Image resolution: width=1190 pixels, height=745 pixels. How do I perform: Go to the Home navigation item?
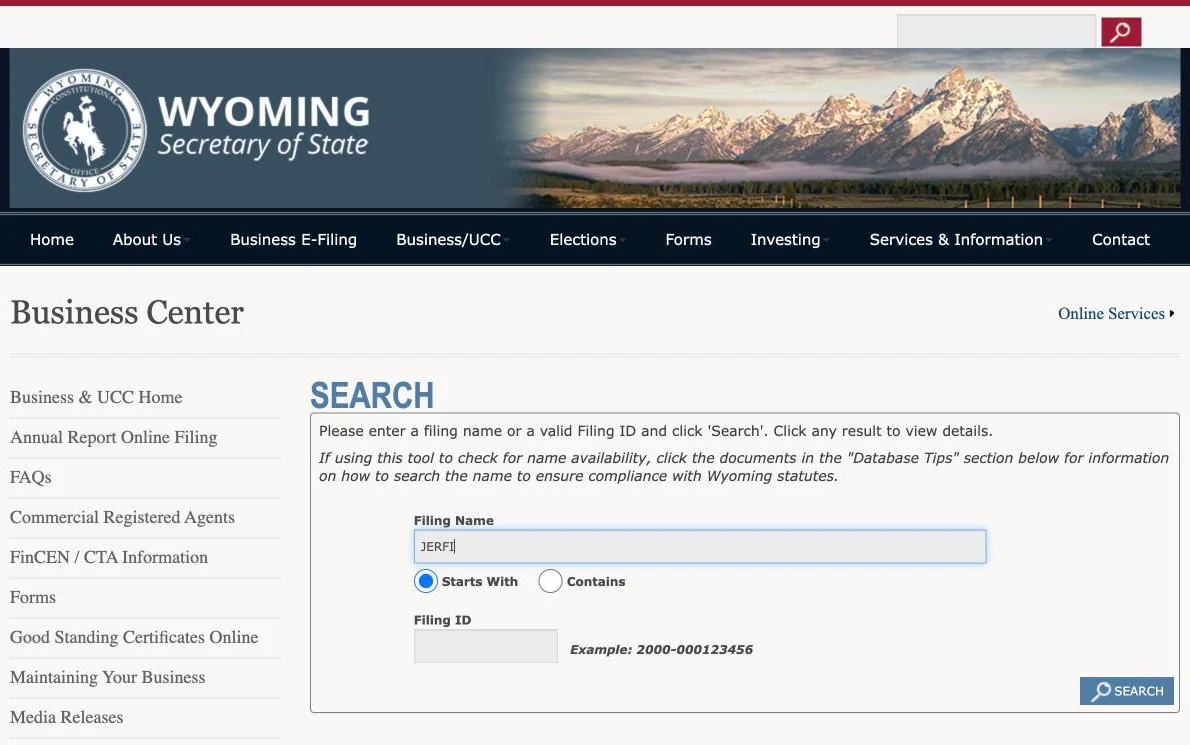(x=52, y=240)
